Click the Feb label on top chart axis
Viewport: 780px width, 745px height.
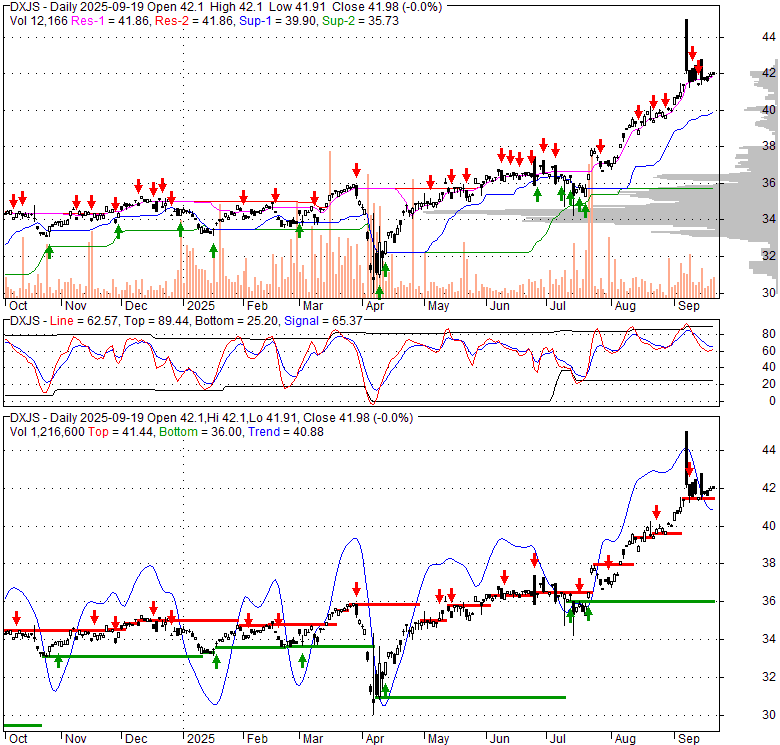pyautogui.click(x=257, y=306)
